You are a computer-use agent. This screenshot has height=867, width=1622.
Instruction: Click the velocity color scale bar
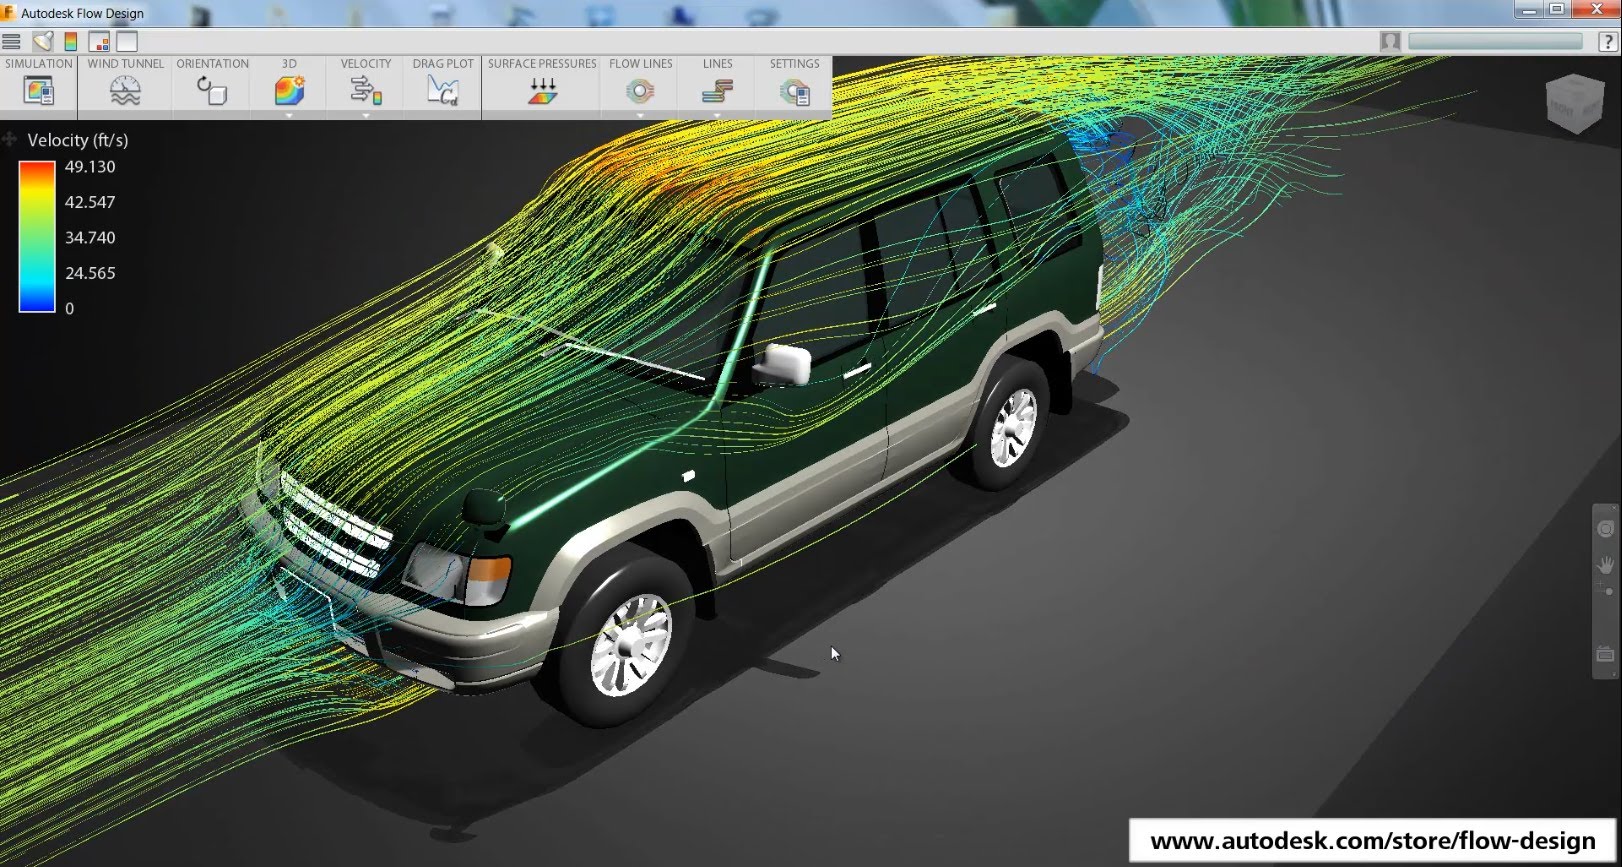pyautogui.click(x=37, y=237)
